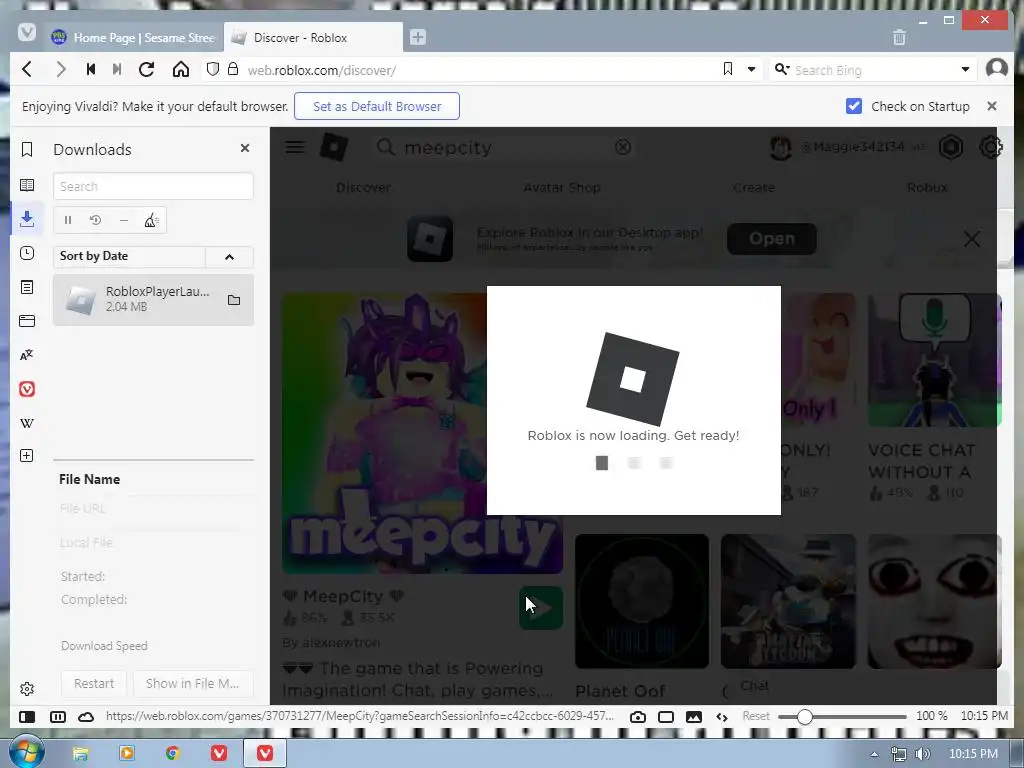Toggle tab tiling in status bar
Screen dimensions: 1024x768
665,716
